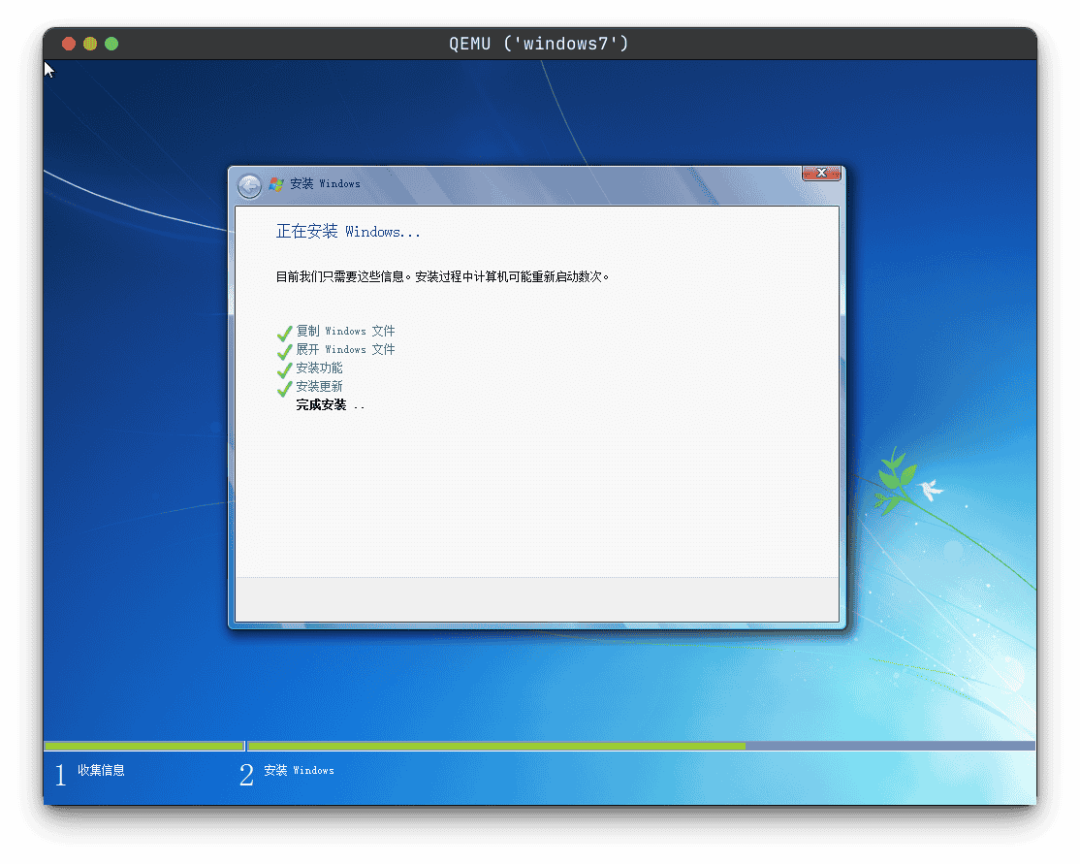1080x864 pixels.
Task: Close the Windows installer dialog
Action: pos(821,173)
